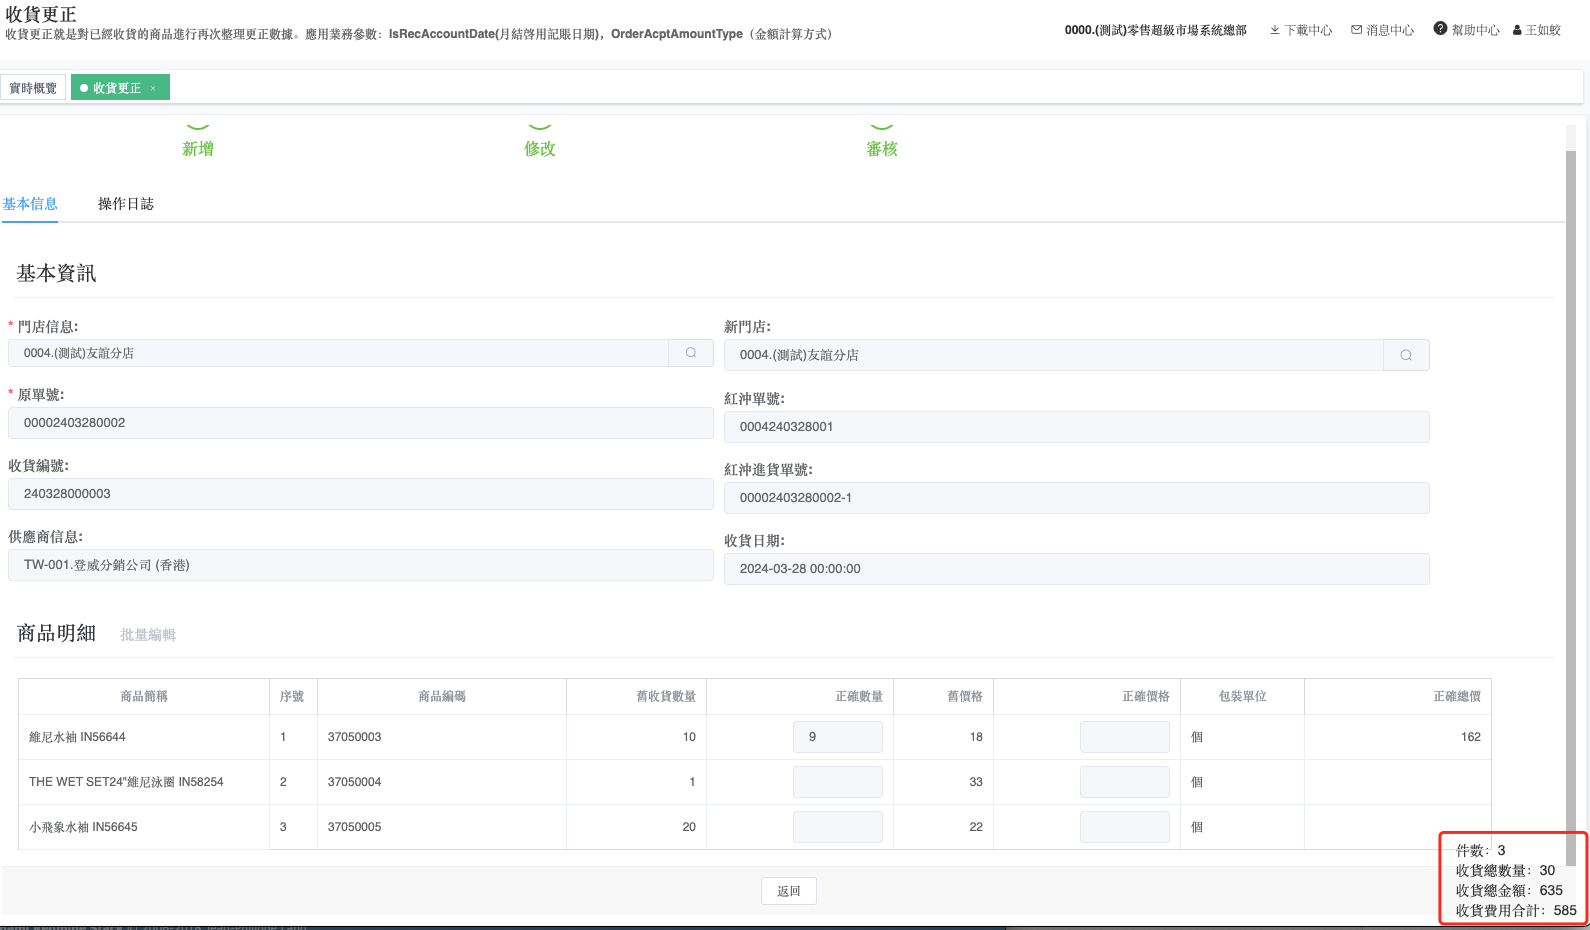Open the 操作日誌 tab

click(x=126, y=204)
